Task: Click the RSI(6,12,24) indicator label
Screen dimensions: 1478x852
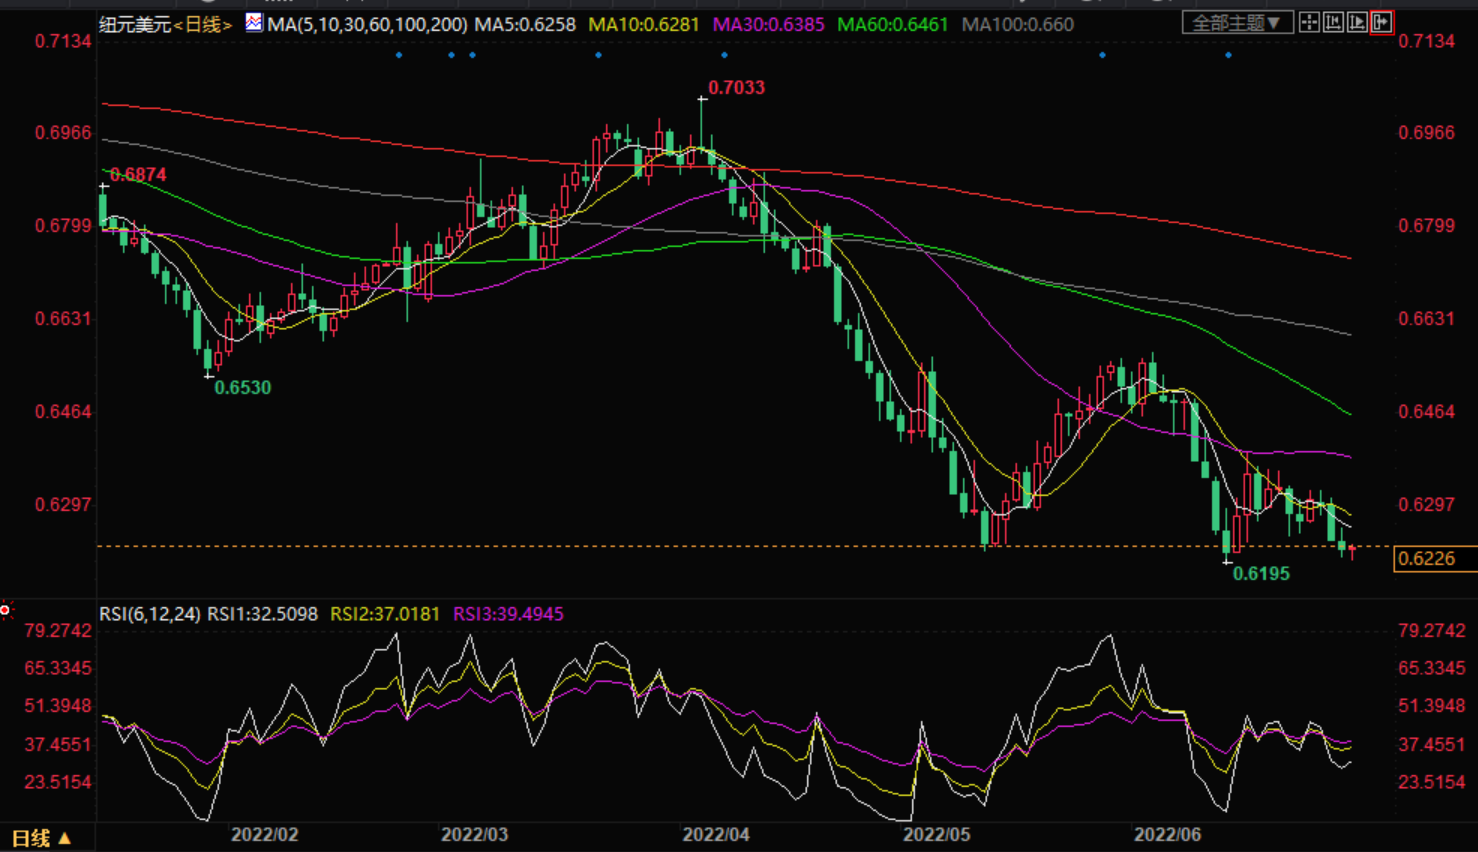Action: click(x=150, y=614)
